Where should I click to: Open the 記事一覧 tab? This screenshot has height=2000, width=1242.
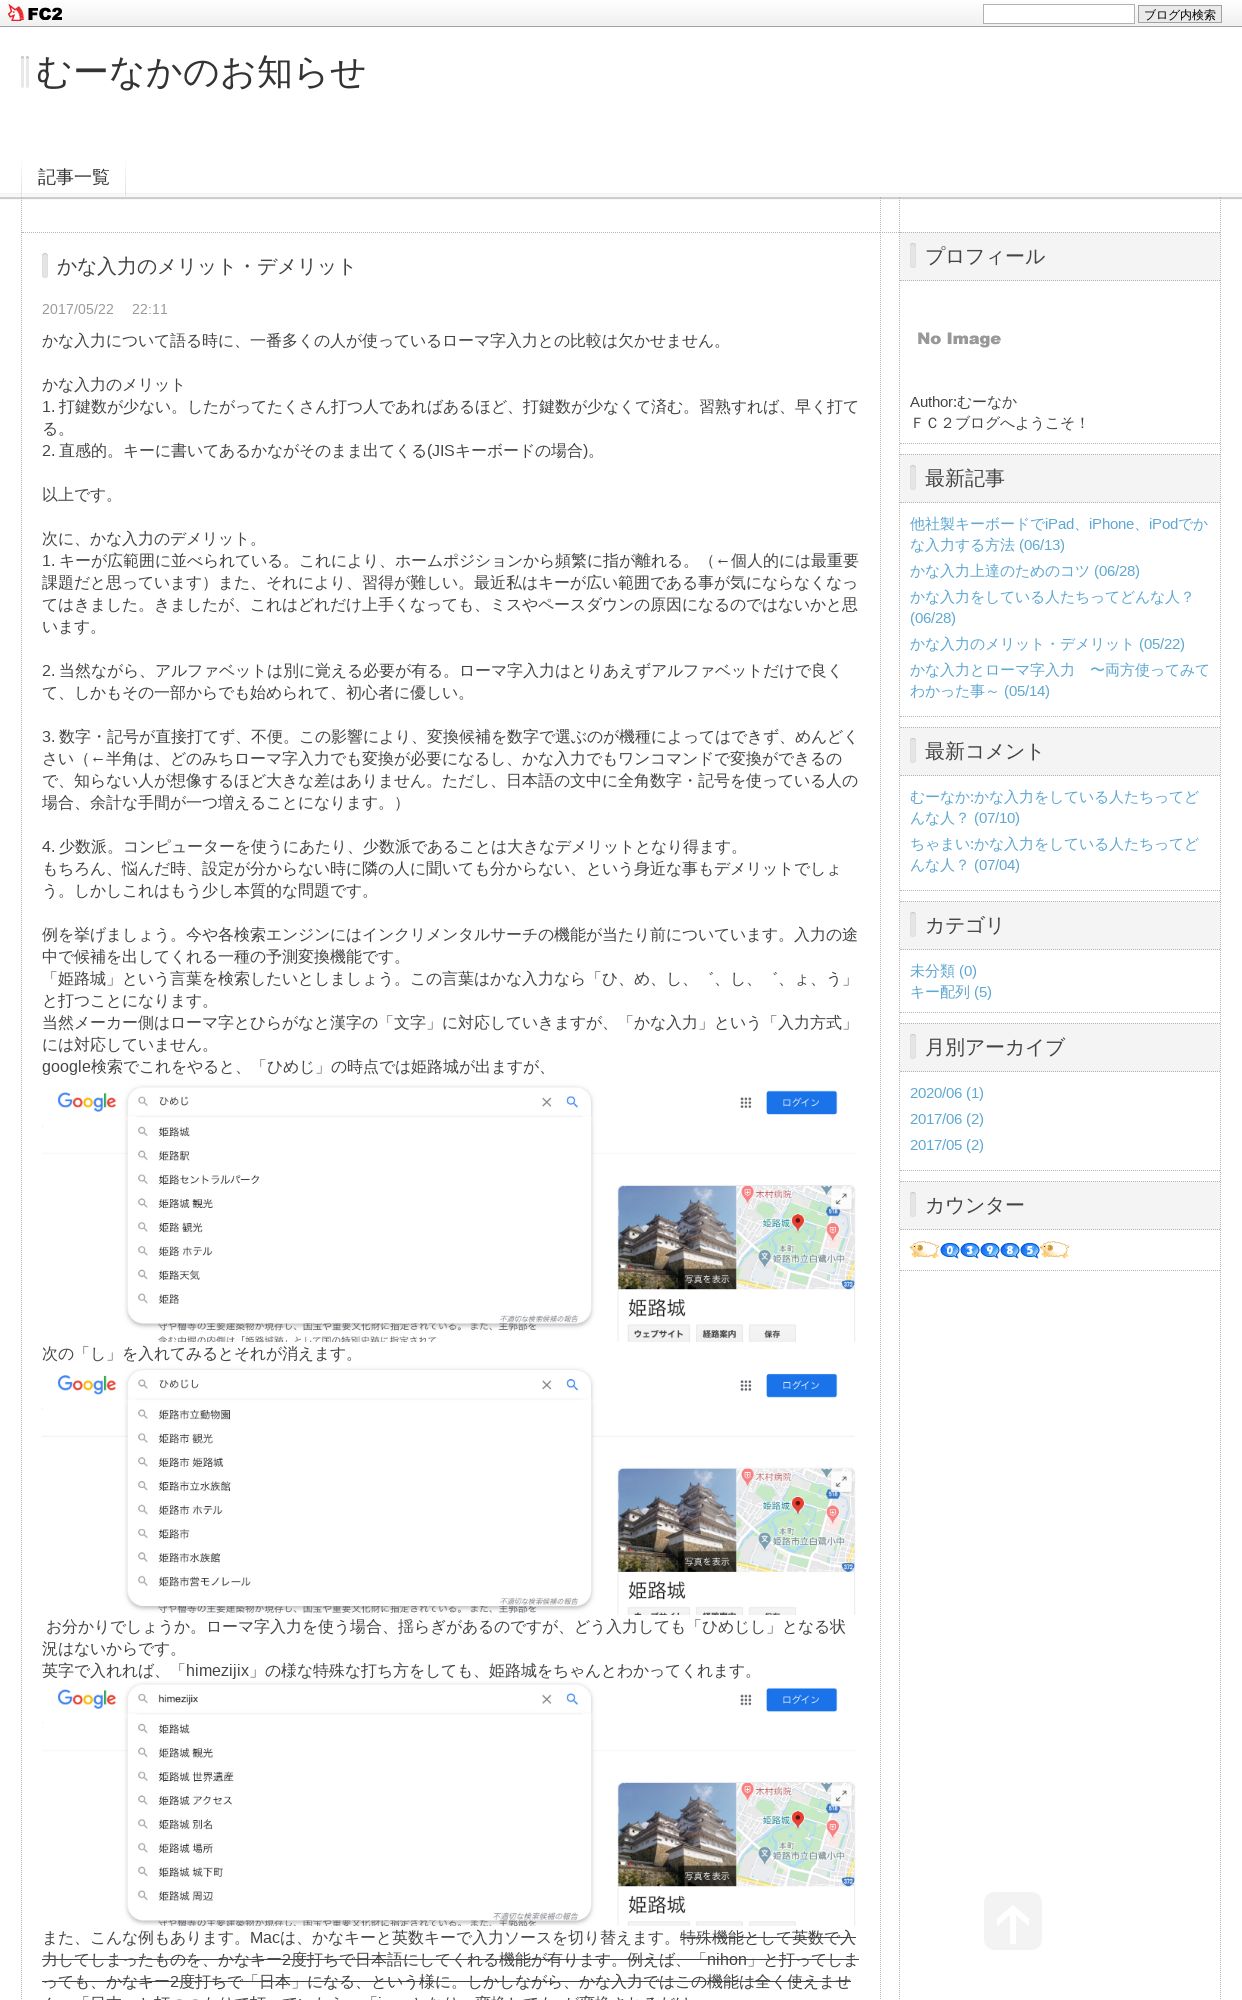point(73,177)
